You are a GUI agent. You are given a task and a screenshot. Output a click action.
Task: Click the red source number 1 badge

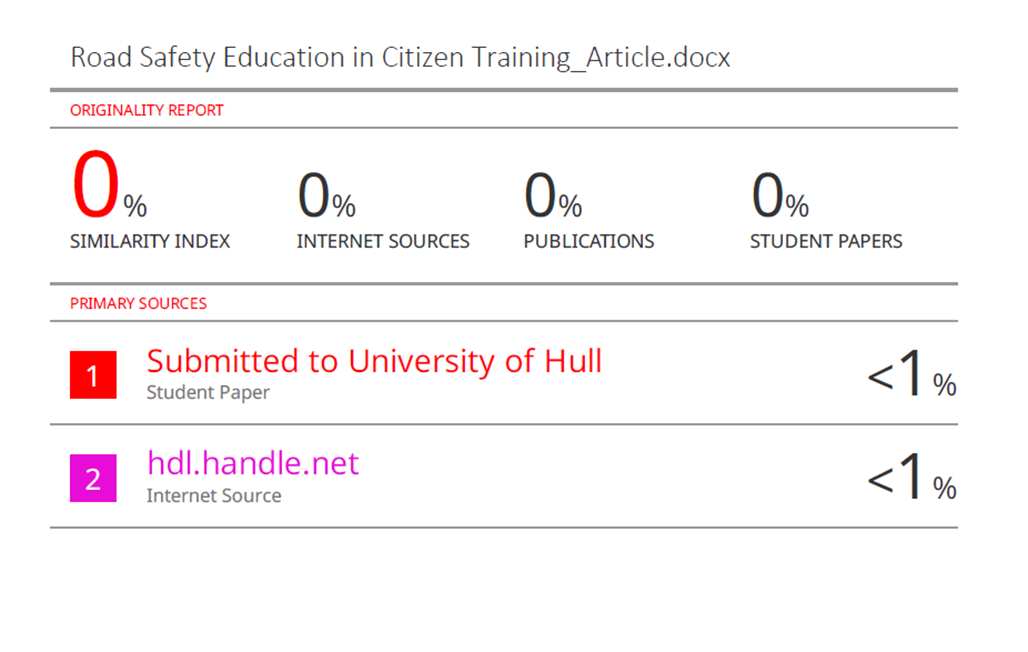[93, 375]
